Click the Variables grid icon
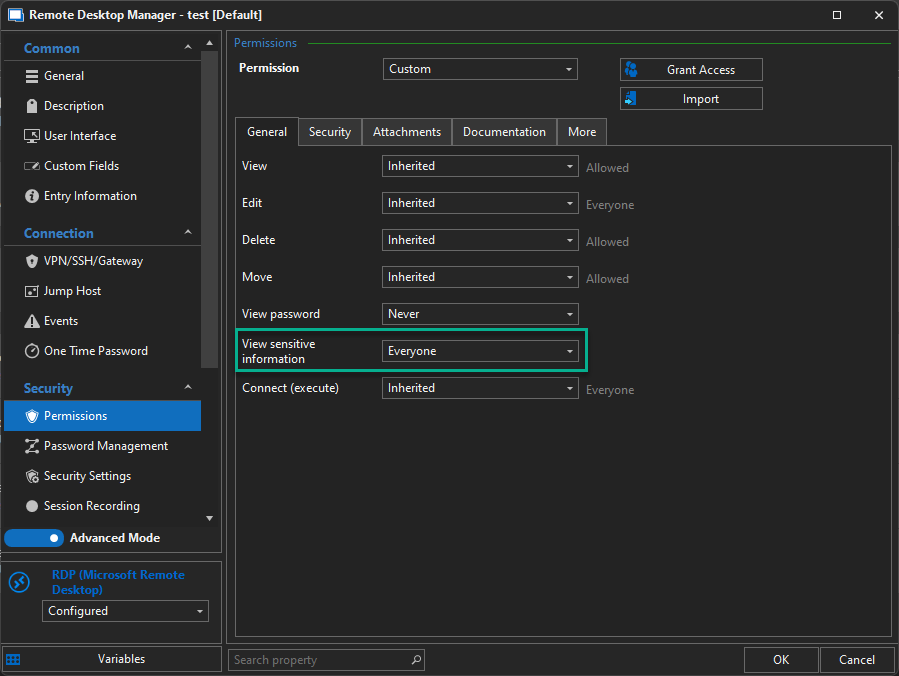 pyautogui.click(x=14, y=659)
